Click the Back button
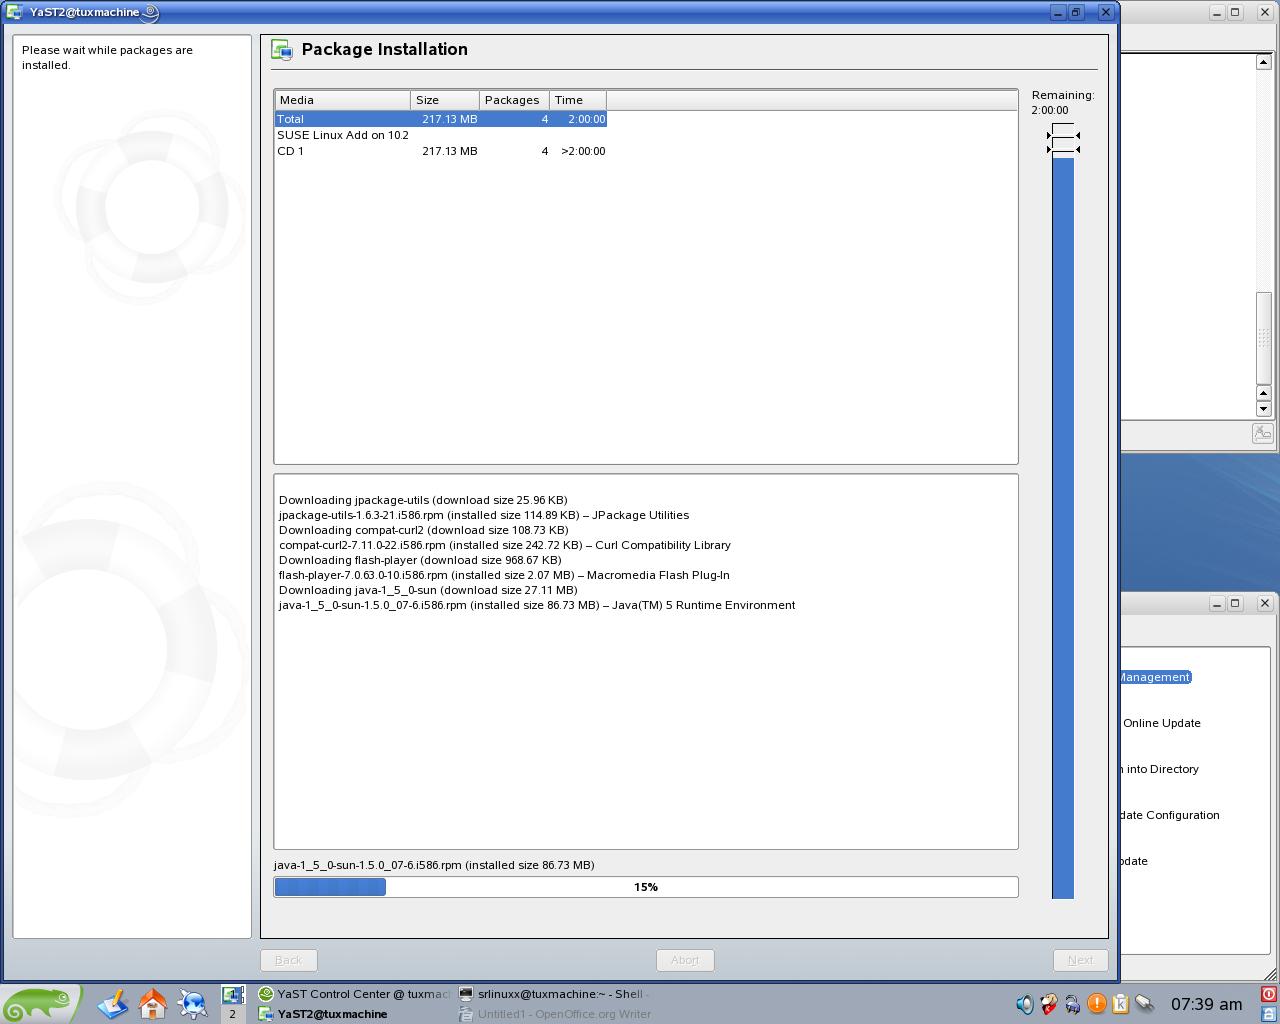The width and height of the screenshot is (1280, 1024). (289, 960)
